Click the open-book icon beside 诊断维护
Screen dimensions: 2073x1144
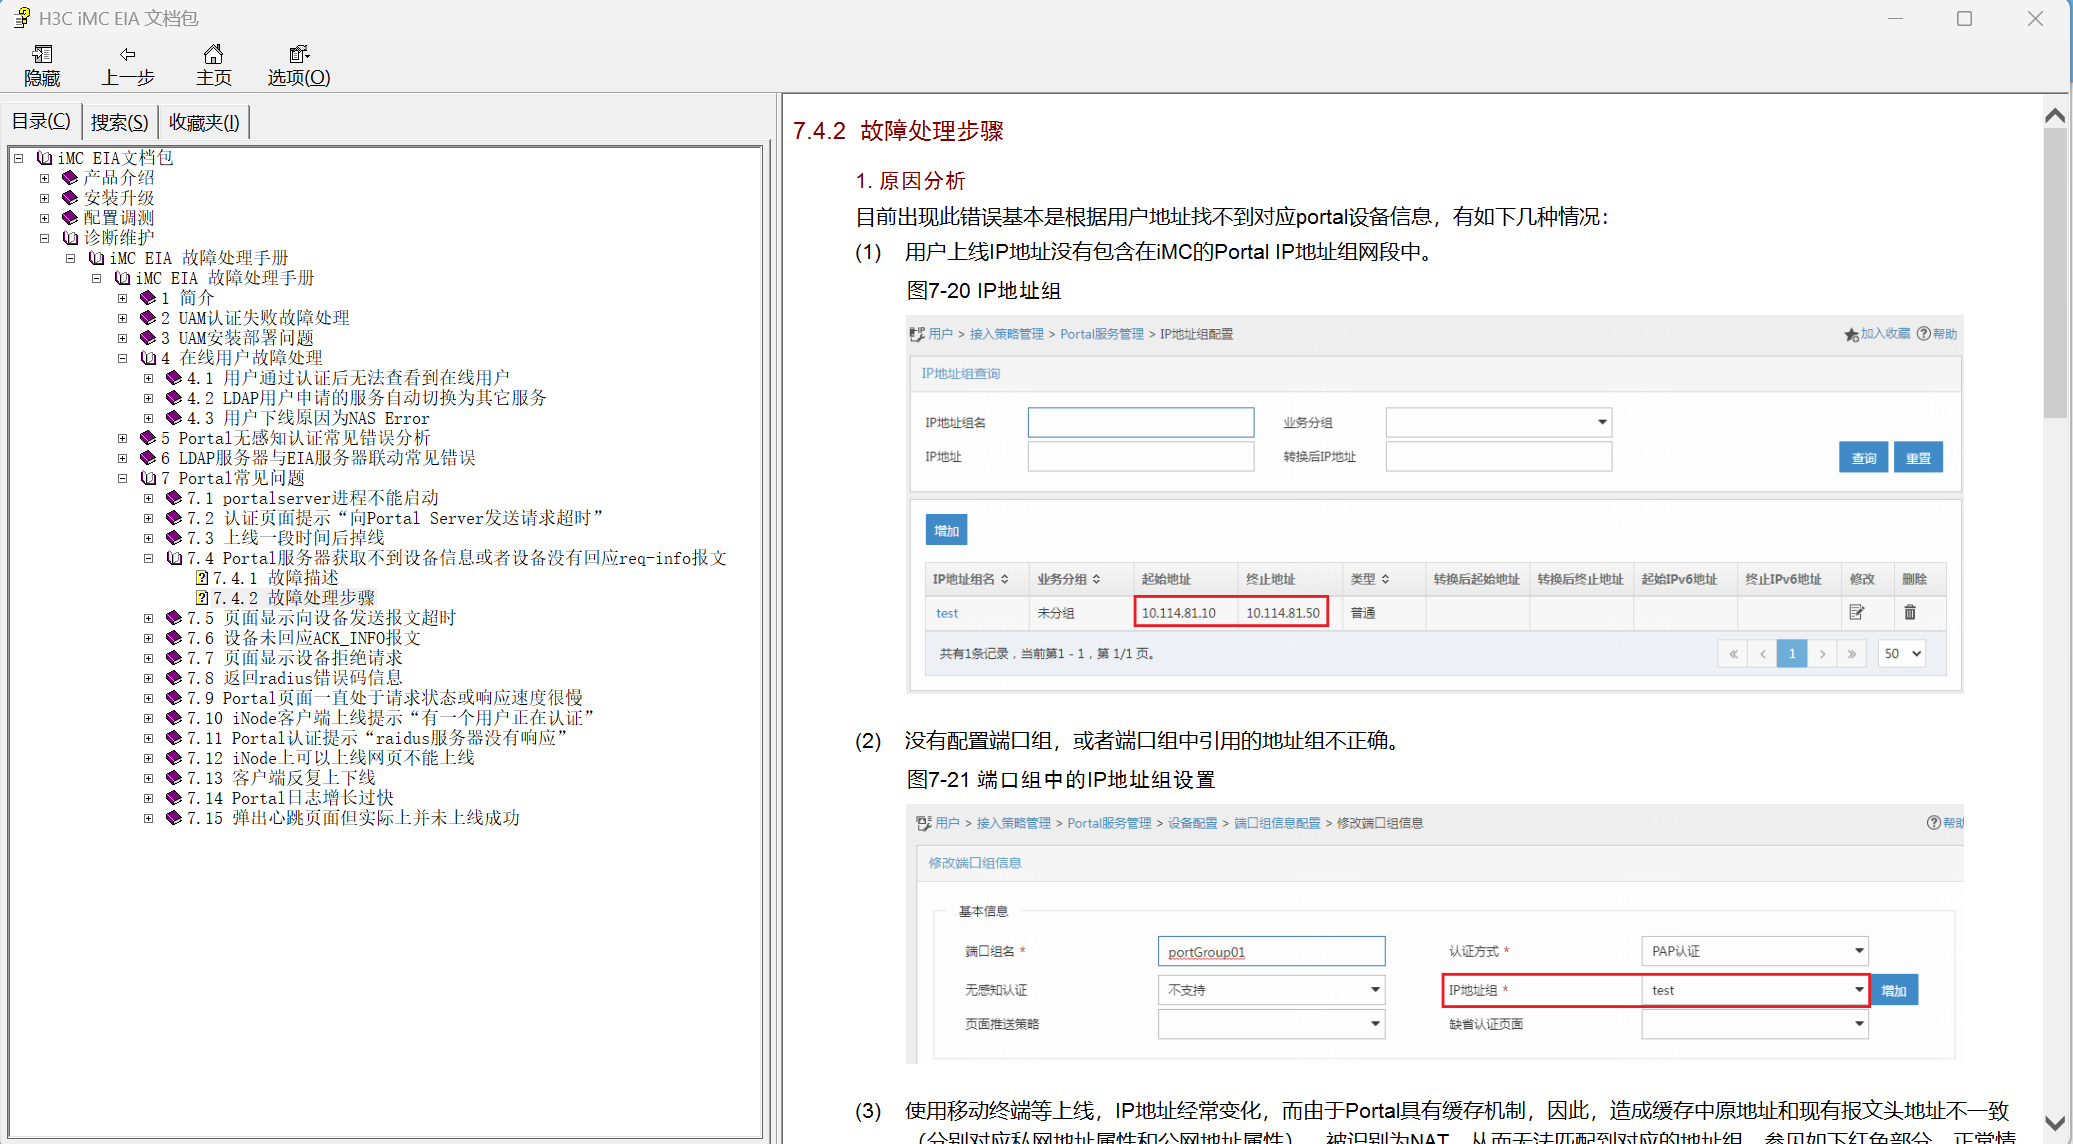[70, 238]
